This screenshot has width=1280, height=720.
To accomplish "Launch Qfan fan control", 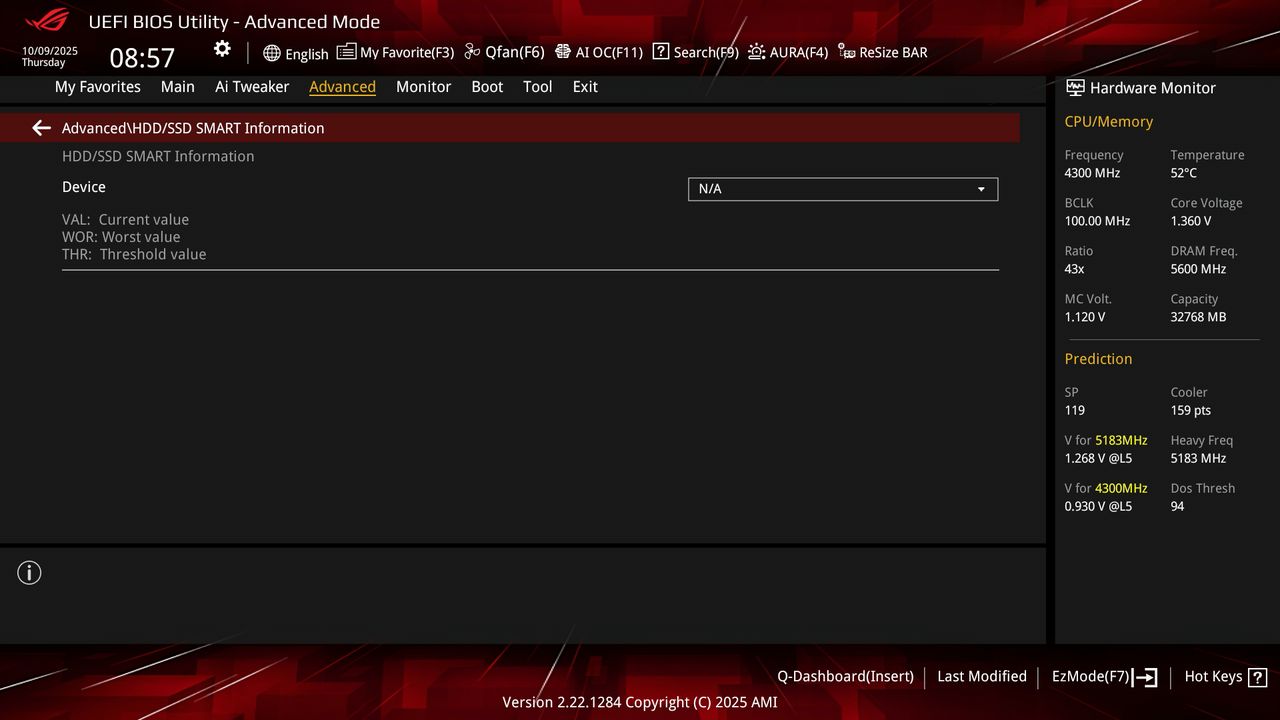I will (471, 52).
